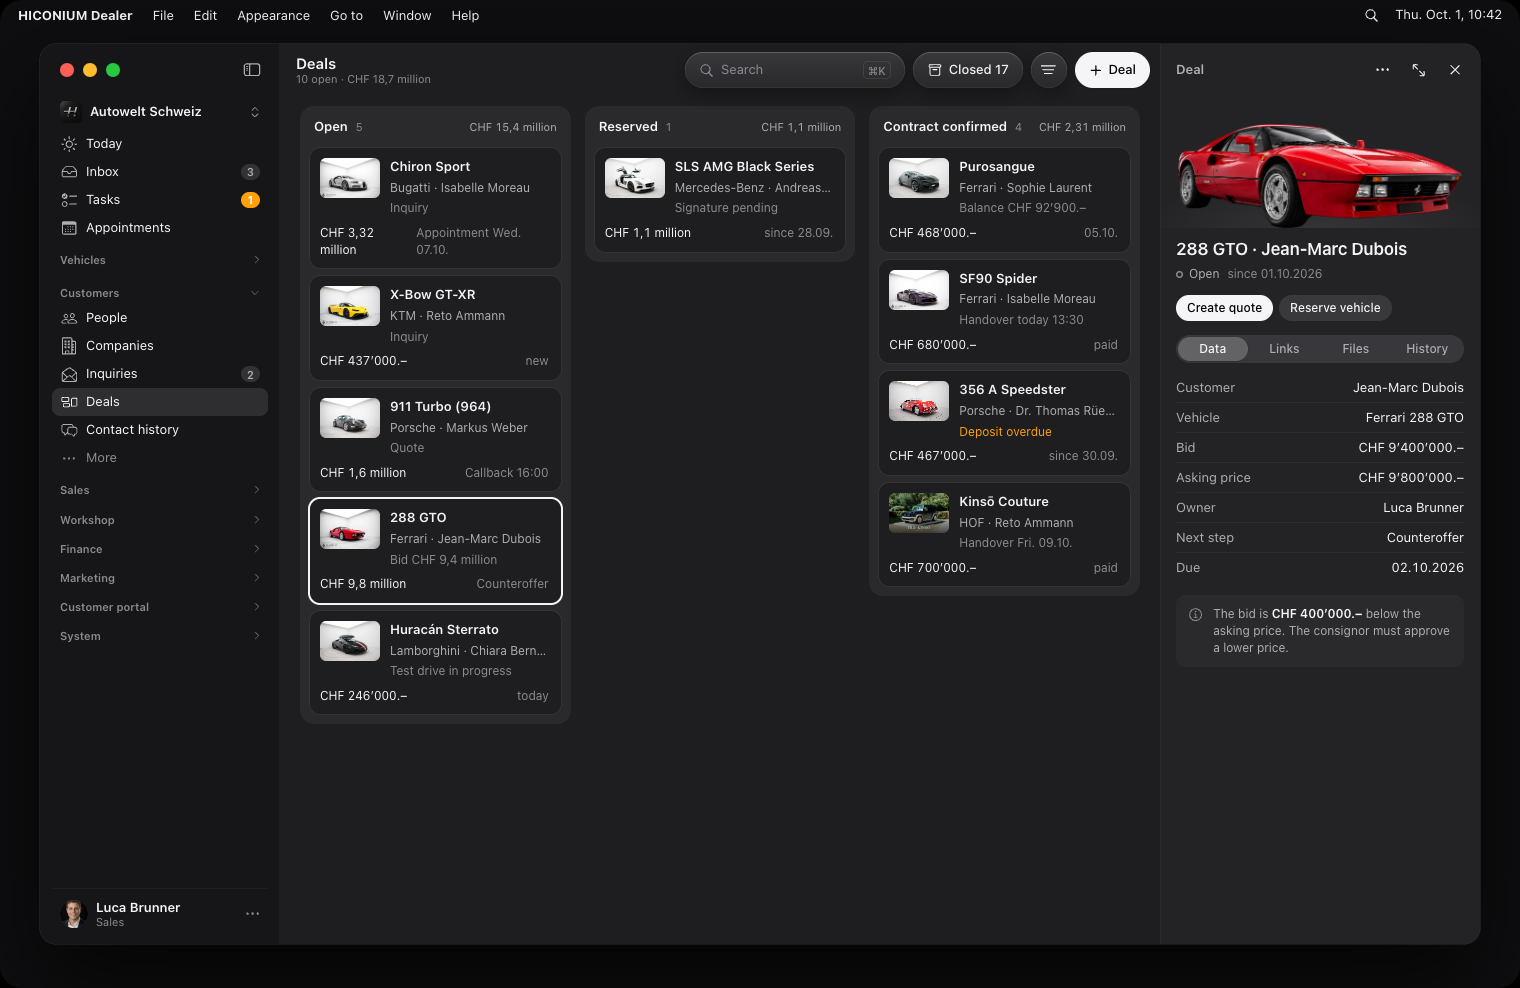
Task: Show More sidebar items
Action: 160,458
